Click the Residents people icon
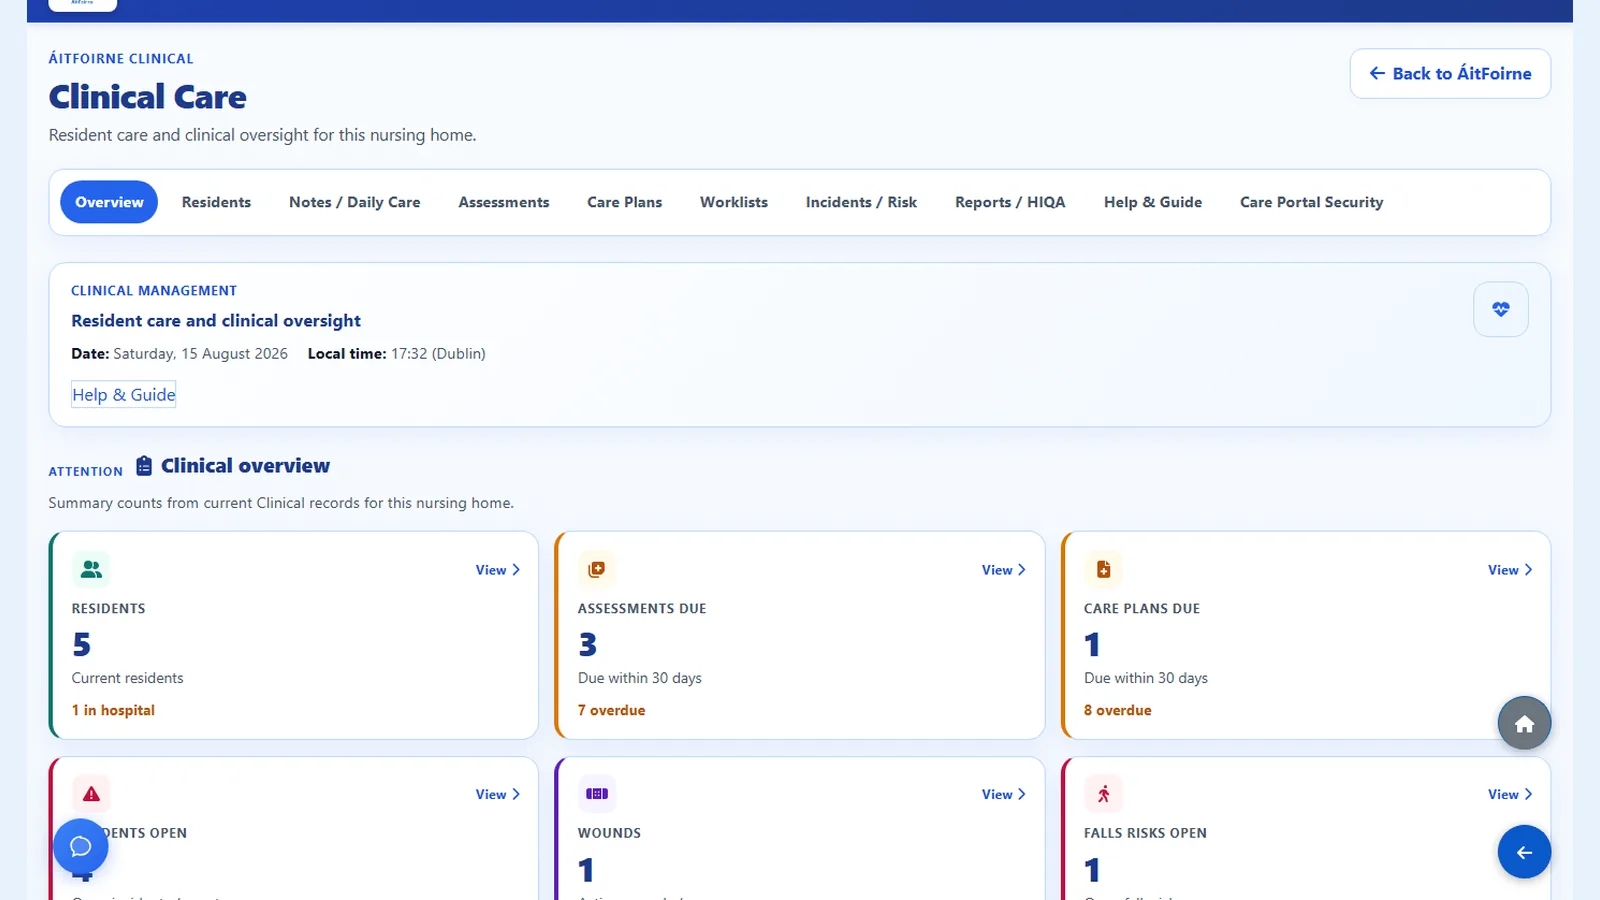 (x=91, y=569)
